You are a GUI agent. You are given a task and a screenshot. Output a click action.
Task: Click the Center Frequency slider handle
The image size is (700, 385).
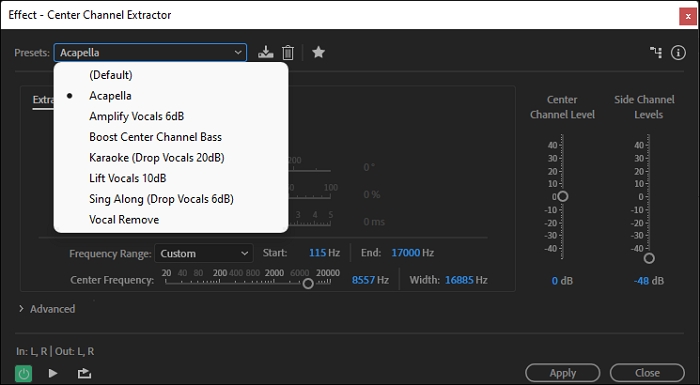[x=308, y=284]
